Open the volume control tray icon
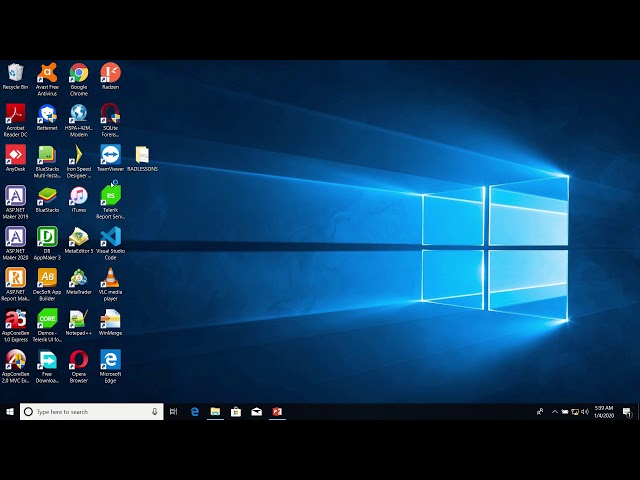640x480 pixels. click(x=585, y=411)
